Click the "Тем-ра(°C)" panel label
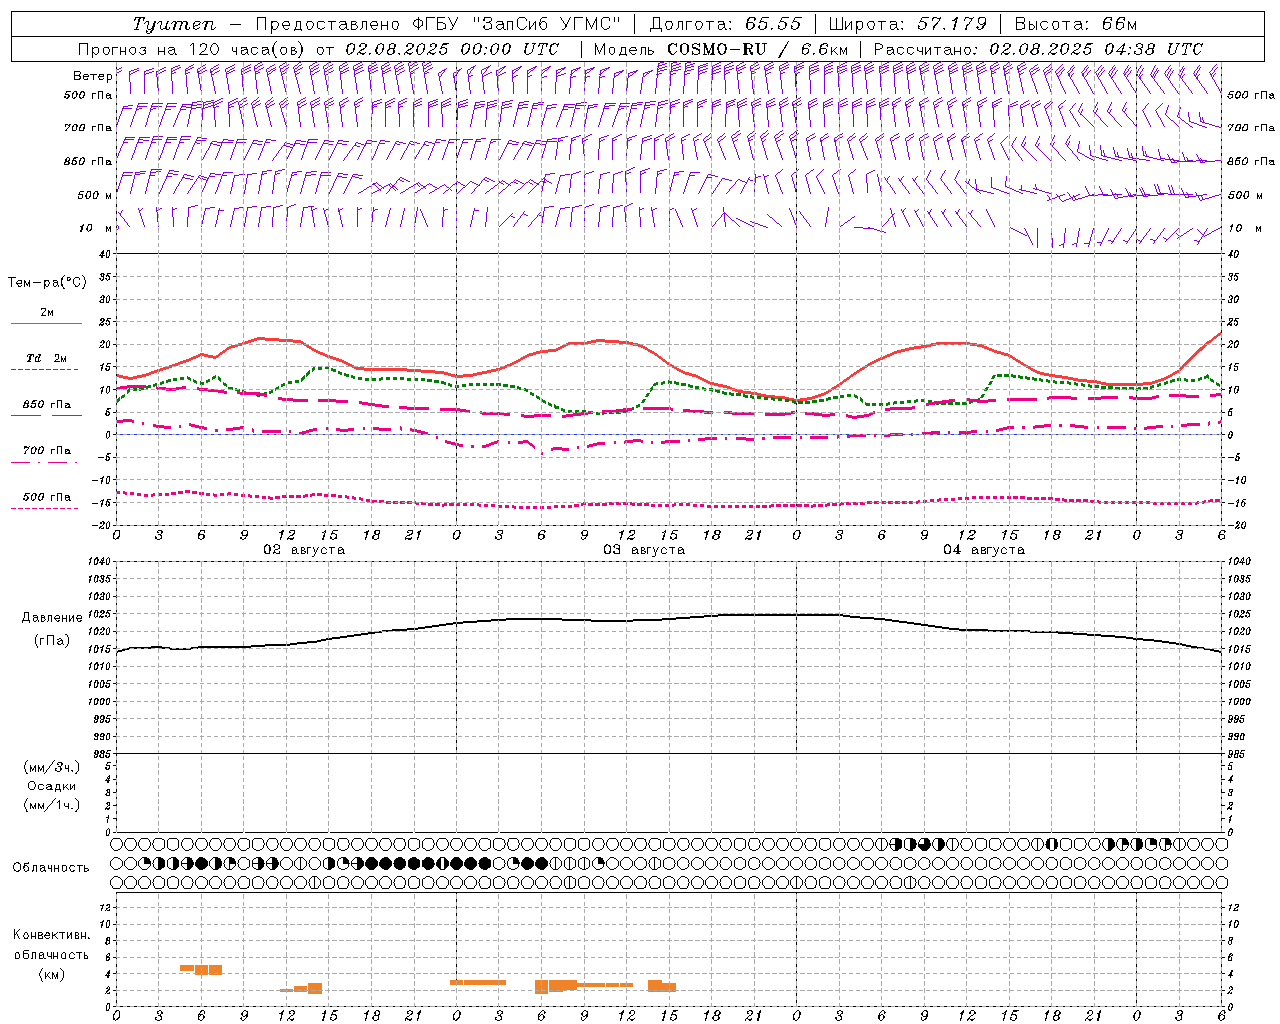Viewport: 1280px width, 1024px height. click(47, 283)
